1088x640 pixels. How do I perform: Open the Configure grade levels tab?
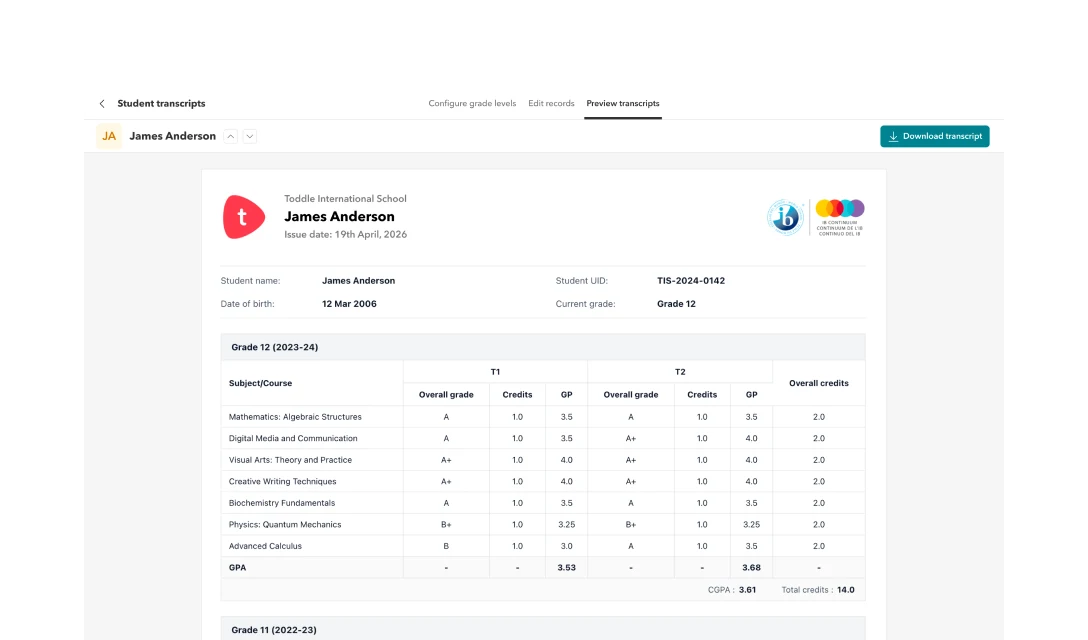(472, 103)
